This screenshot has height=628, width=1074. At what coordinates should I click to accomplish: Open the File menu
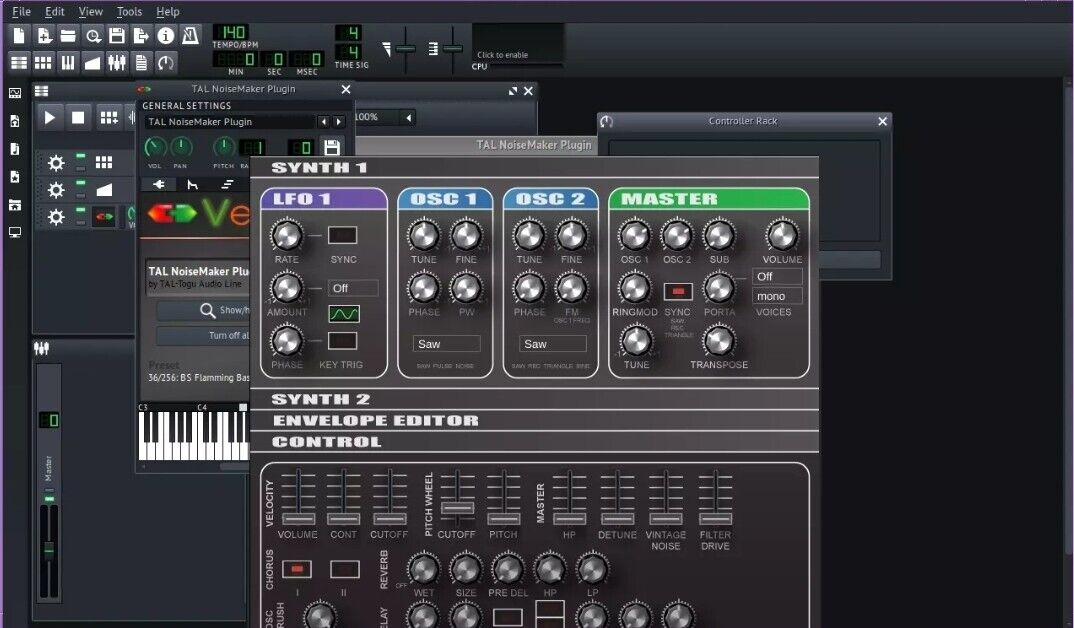point(21,12)
